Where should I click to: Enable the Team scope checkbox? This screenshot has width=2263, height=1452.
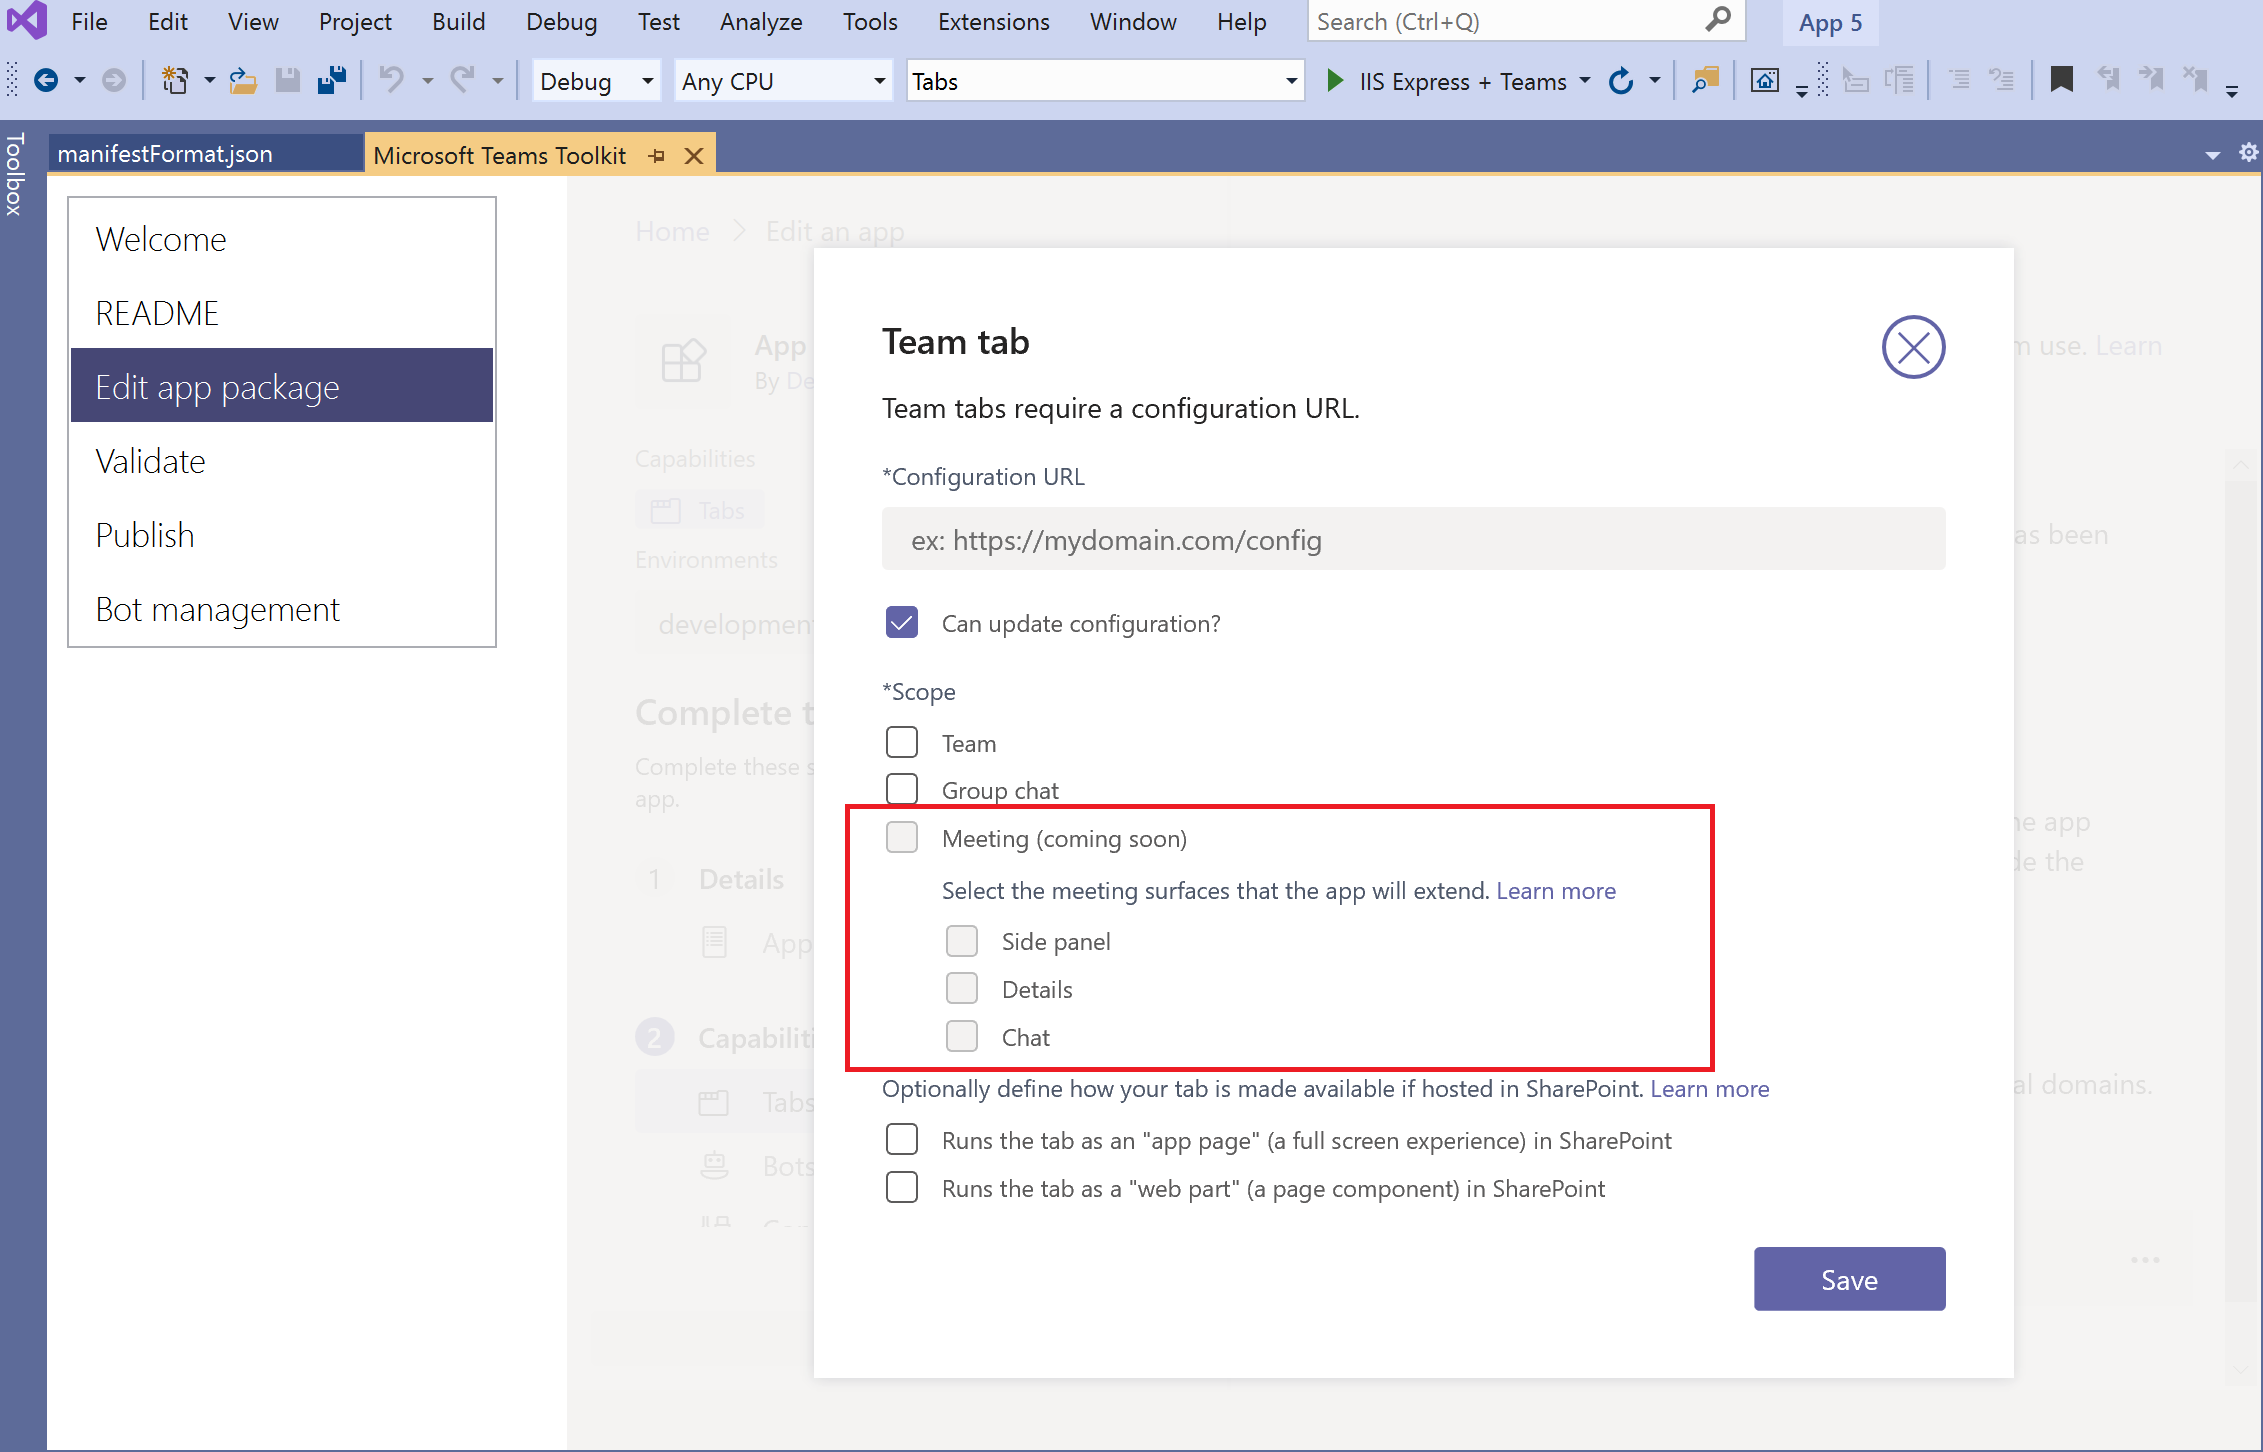[901, 742]
